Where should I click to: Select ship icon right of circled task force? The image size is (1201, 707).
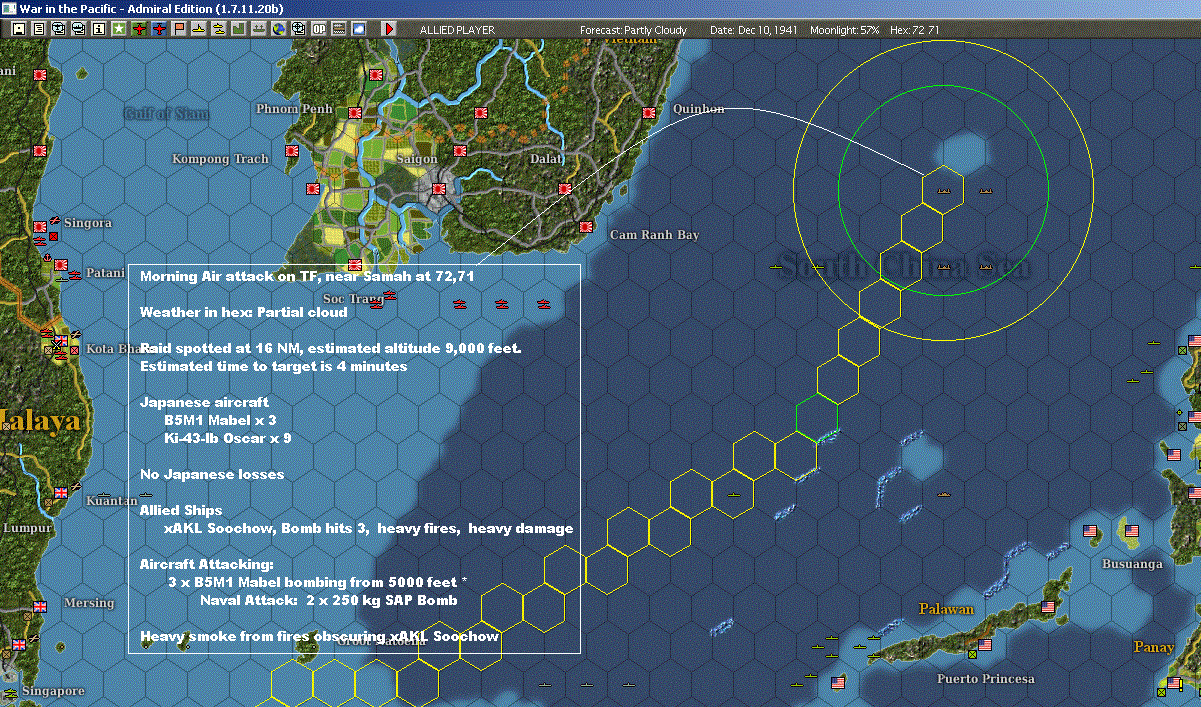point(985,189)
